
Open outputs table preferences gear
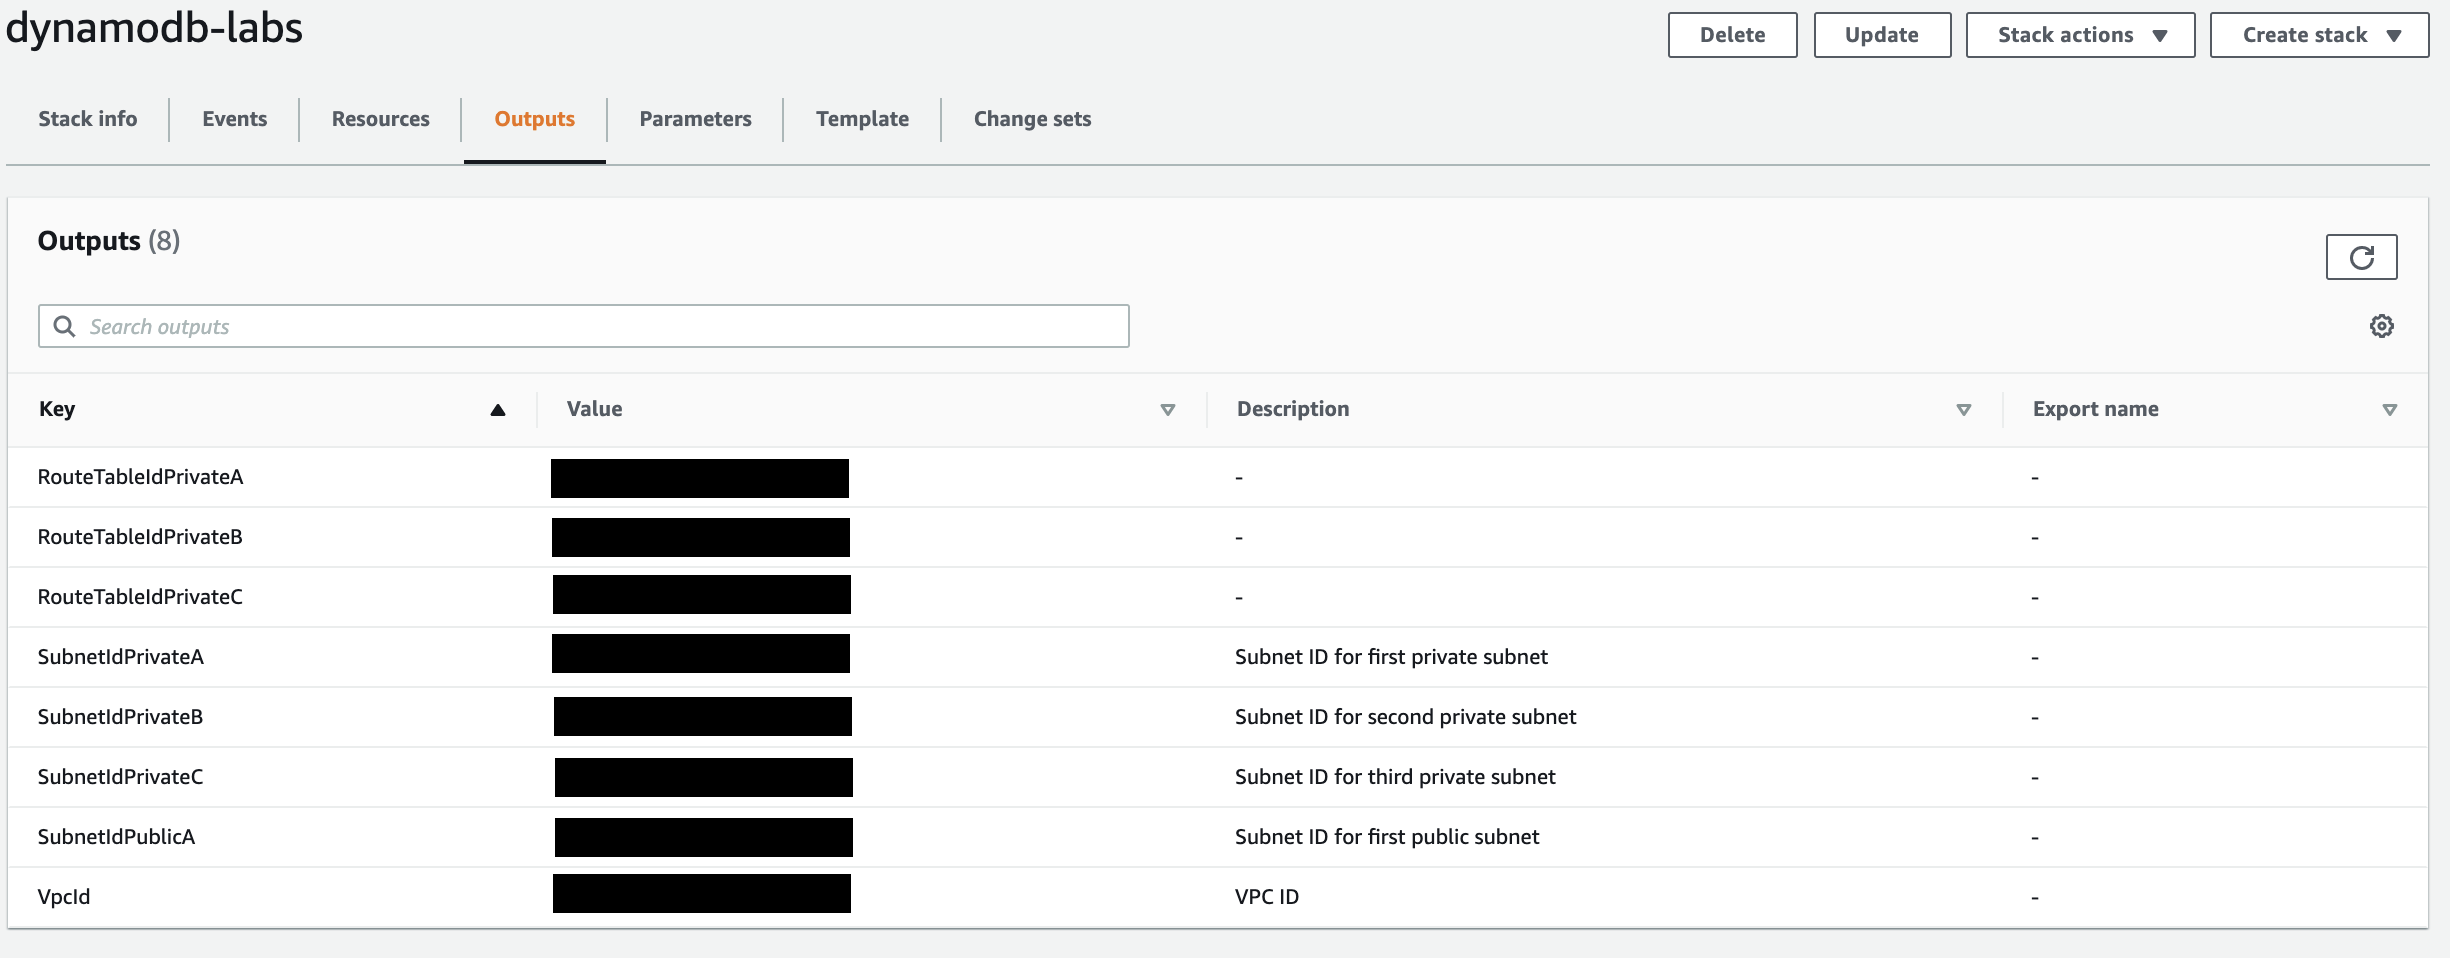[x=2381, y=326]
